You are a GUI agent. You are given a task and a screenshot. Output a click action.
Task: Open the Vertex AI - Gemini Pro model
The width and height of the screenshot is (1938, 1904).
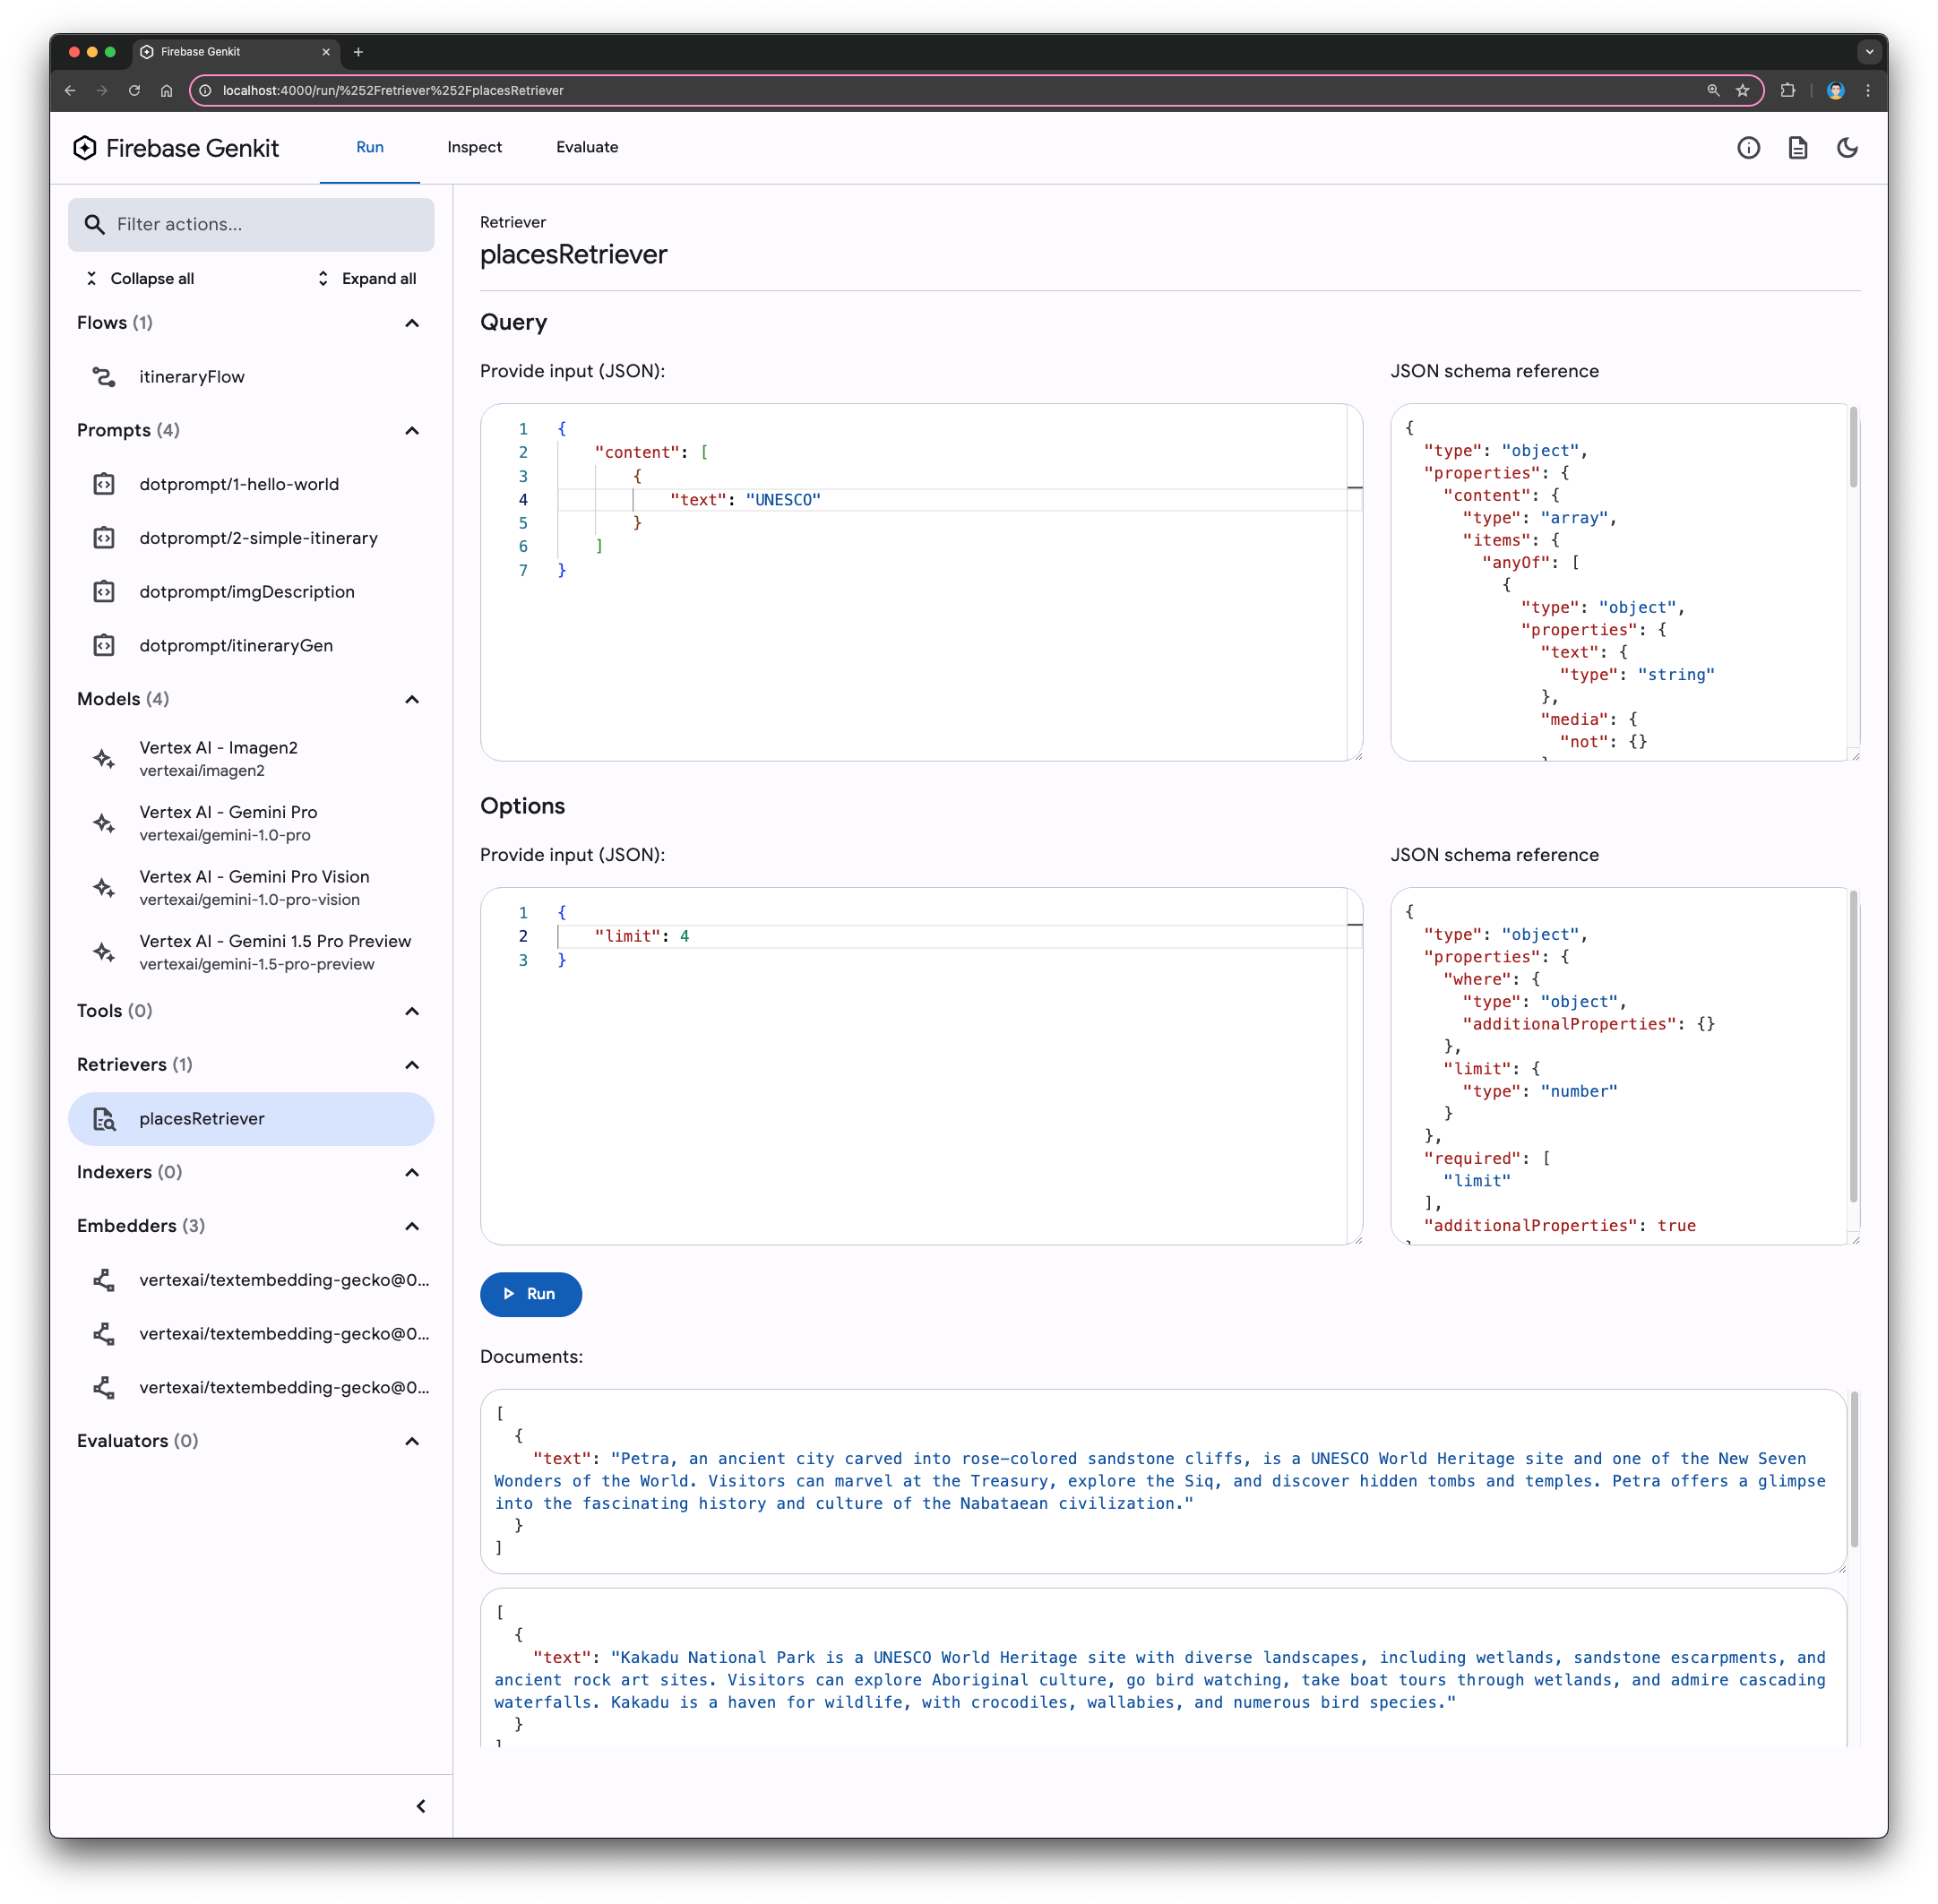tap(251, 823)
